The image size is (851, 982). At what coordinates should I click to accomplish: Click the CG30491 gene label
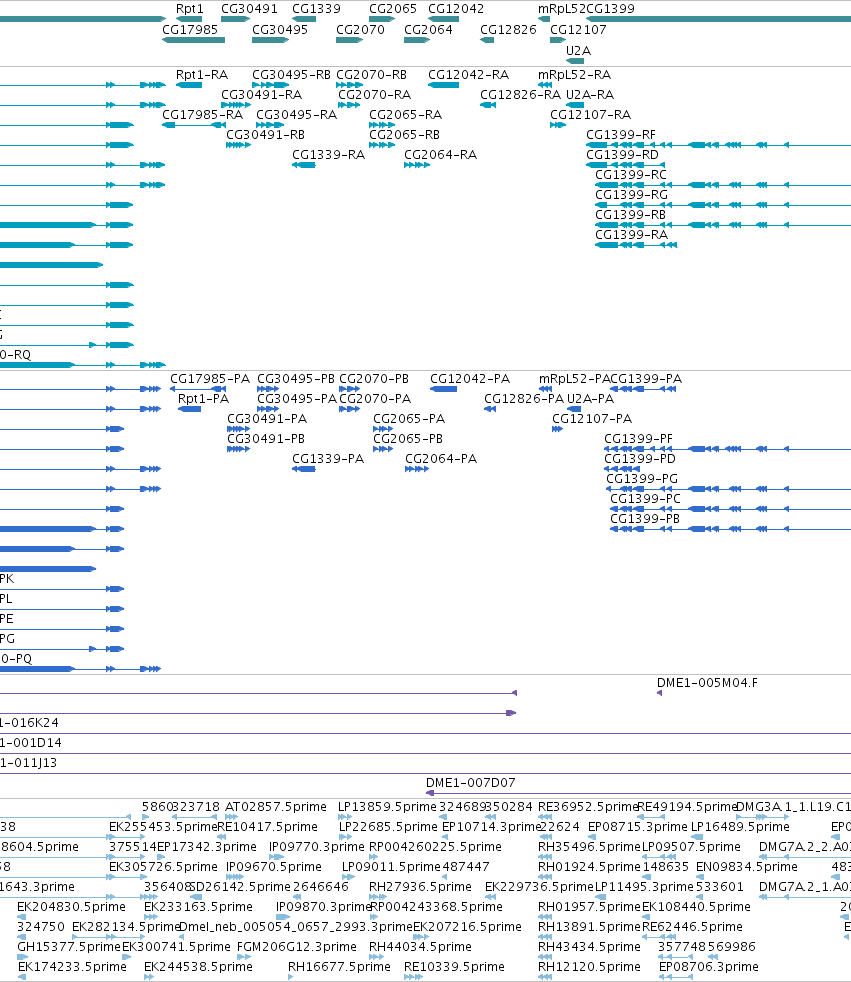click(249, 9)
